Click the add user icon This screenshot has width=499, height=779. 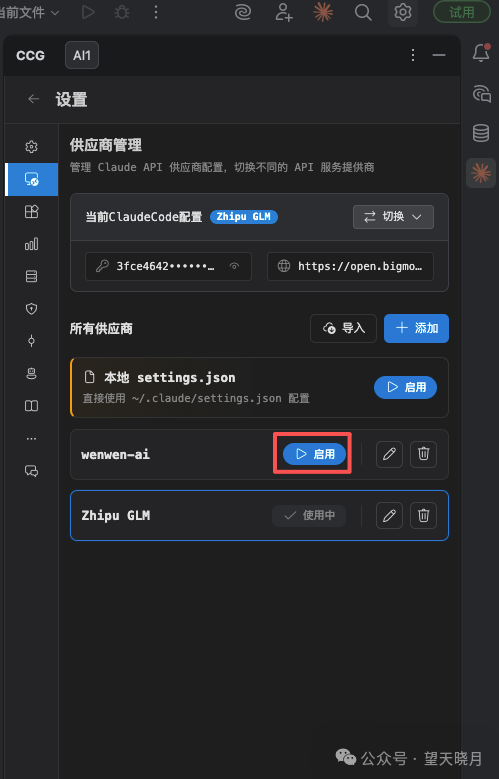284,12
